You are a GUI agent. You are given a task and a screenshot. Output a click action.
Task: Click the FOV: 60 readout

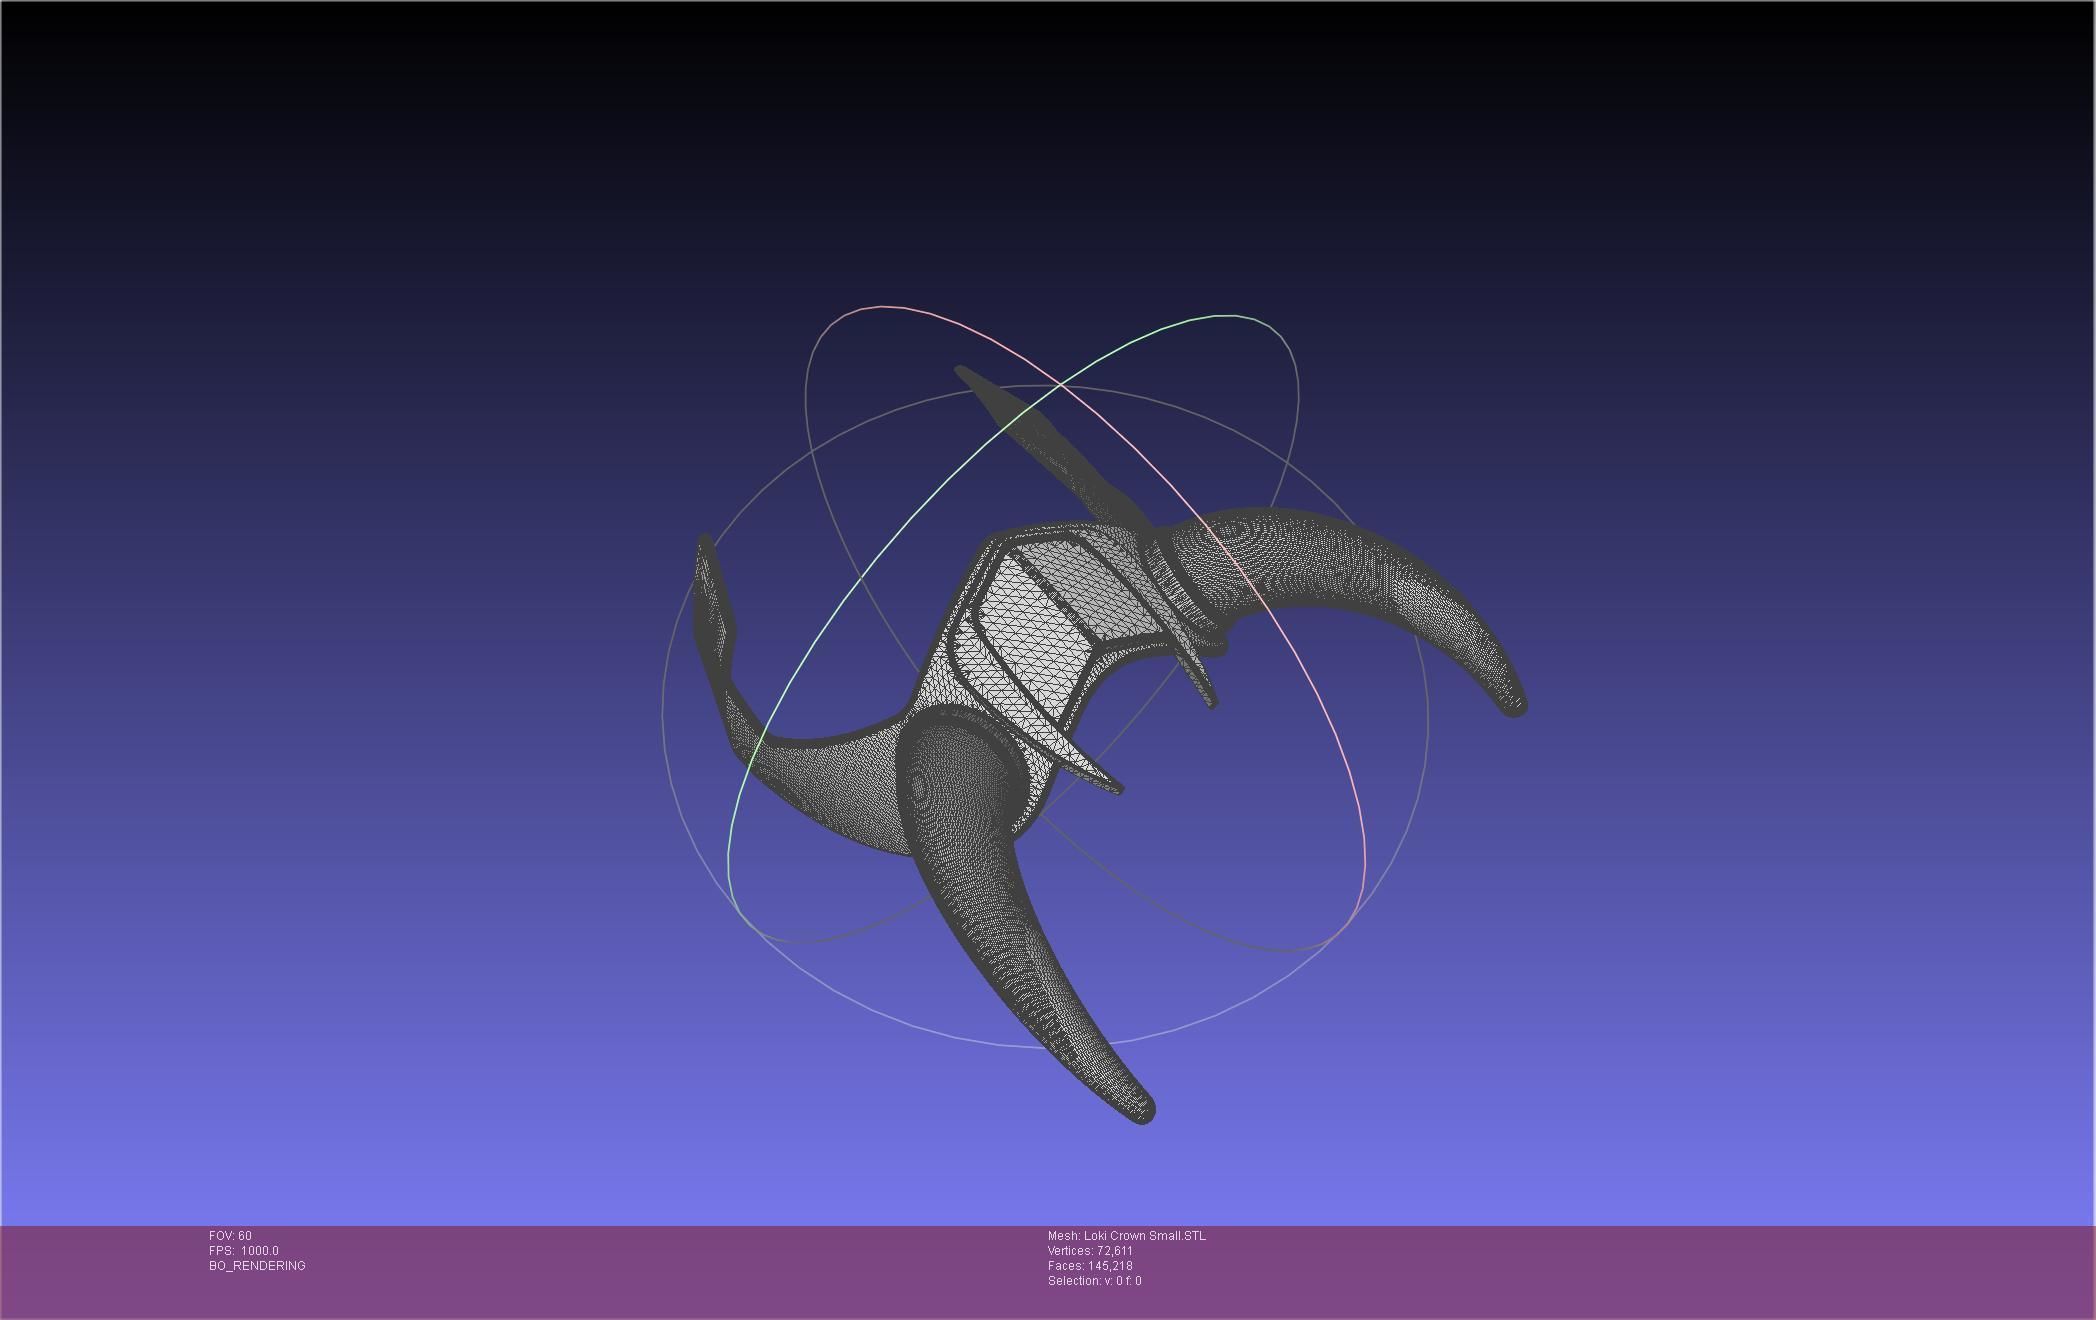(230, 1236)
